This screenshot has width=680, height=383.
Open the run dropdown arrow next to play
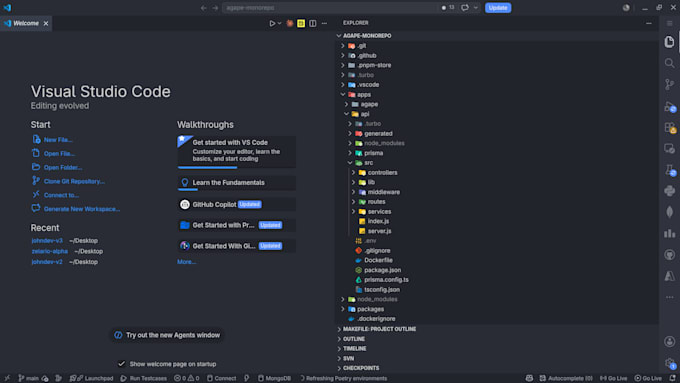pyautogui.click(x=279, y=23)
